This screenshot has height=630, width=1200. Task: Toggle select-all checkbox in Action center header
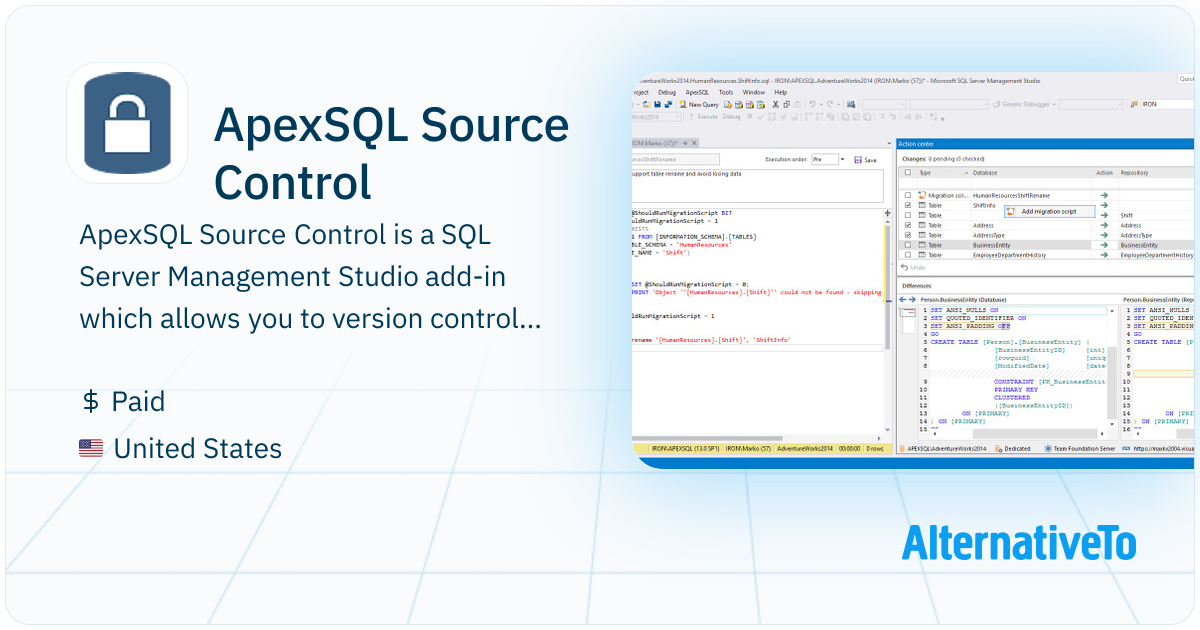[908, 172]
